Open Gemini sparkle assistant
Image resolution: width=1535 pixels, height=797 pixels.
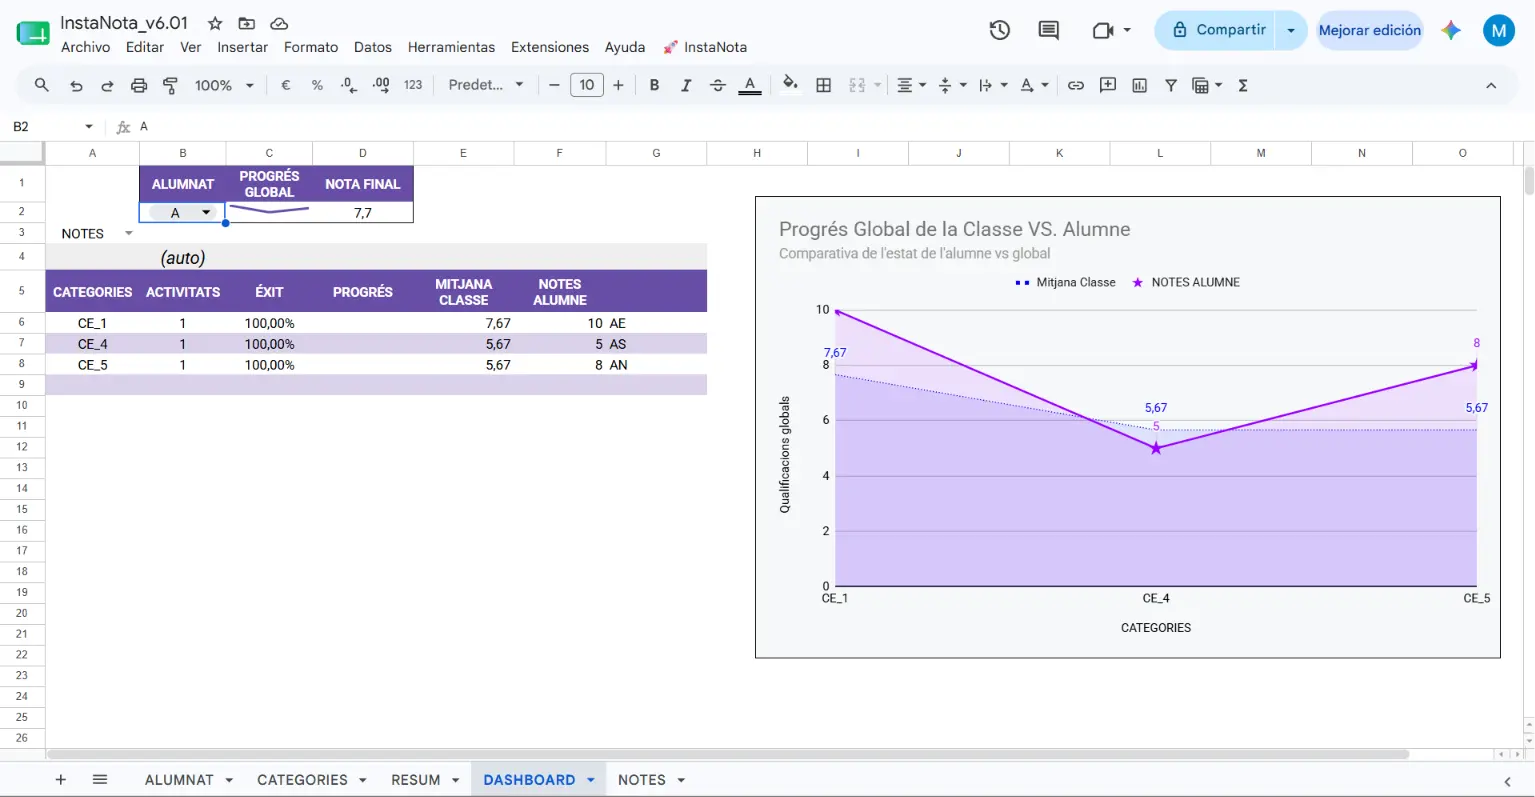(1451, 30)
